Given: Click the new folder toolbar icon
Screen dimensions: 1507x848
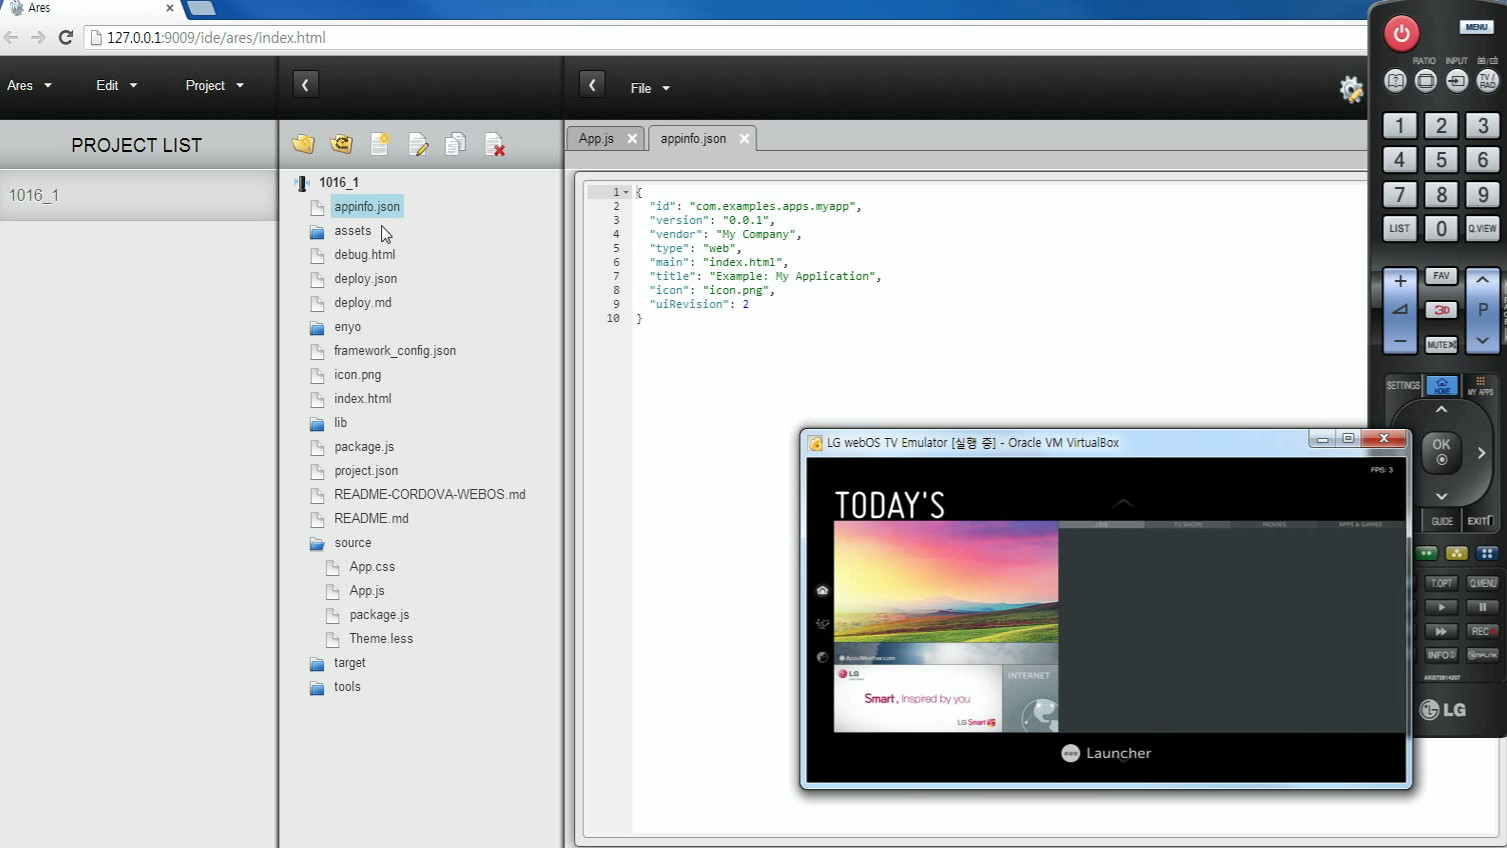Looking at the screenshot, I should pyautogui.click(x=303, y=144).
